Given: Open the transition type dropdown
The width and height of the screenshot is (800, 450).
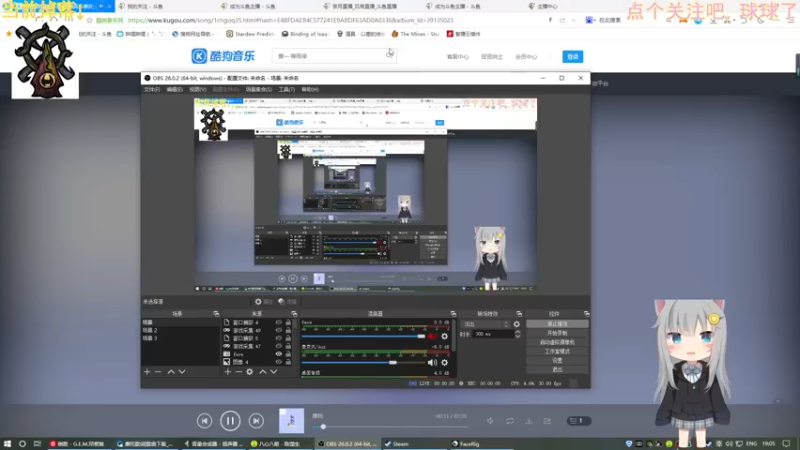Looking at the screenshot, I should (x=485, y=324).
